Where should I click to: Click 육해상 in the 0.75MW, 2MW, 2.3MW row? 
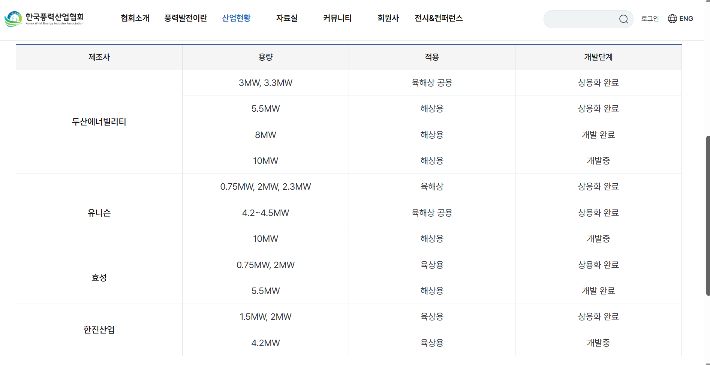tap(432, 187)
